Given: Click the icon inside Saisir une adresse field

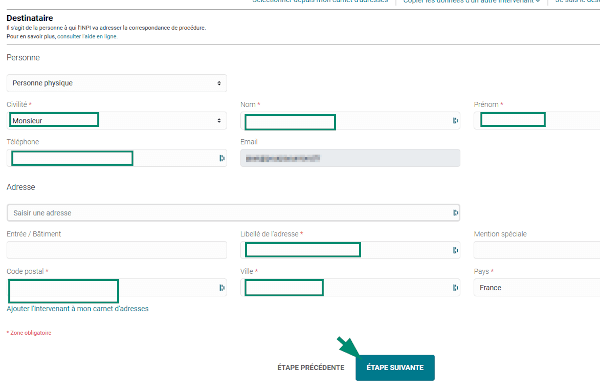Looking at the screenshot, I should pos(455,213).
